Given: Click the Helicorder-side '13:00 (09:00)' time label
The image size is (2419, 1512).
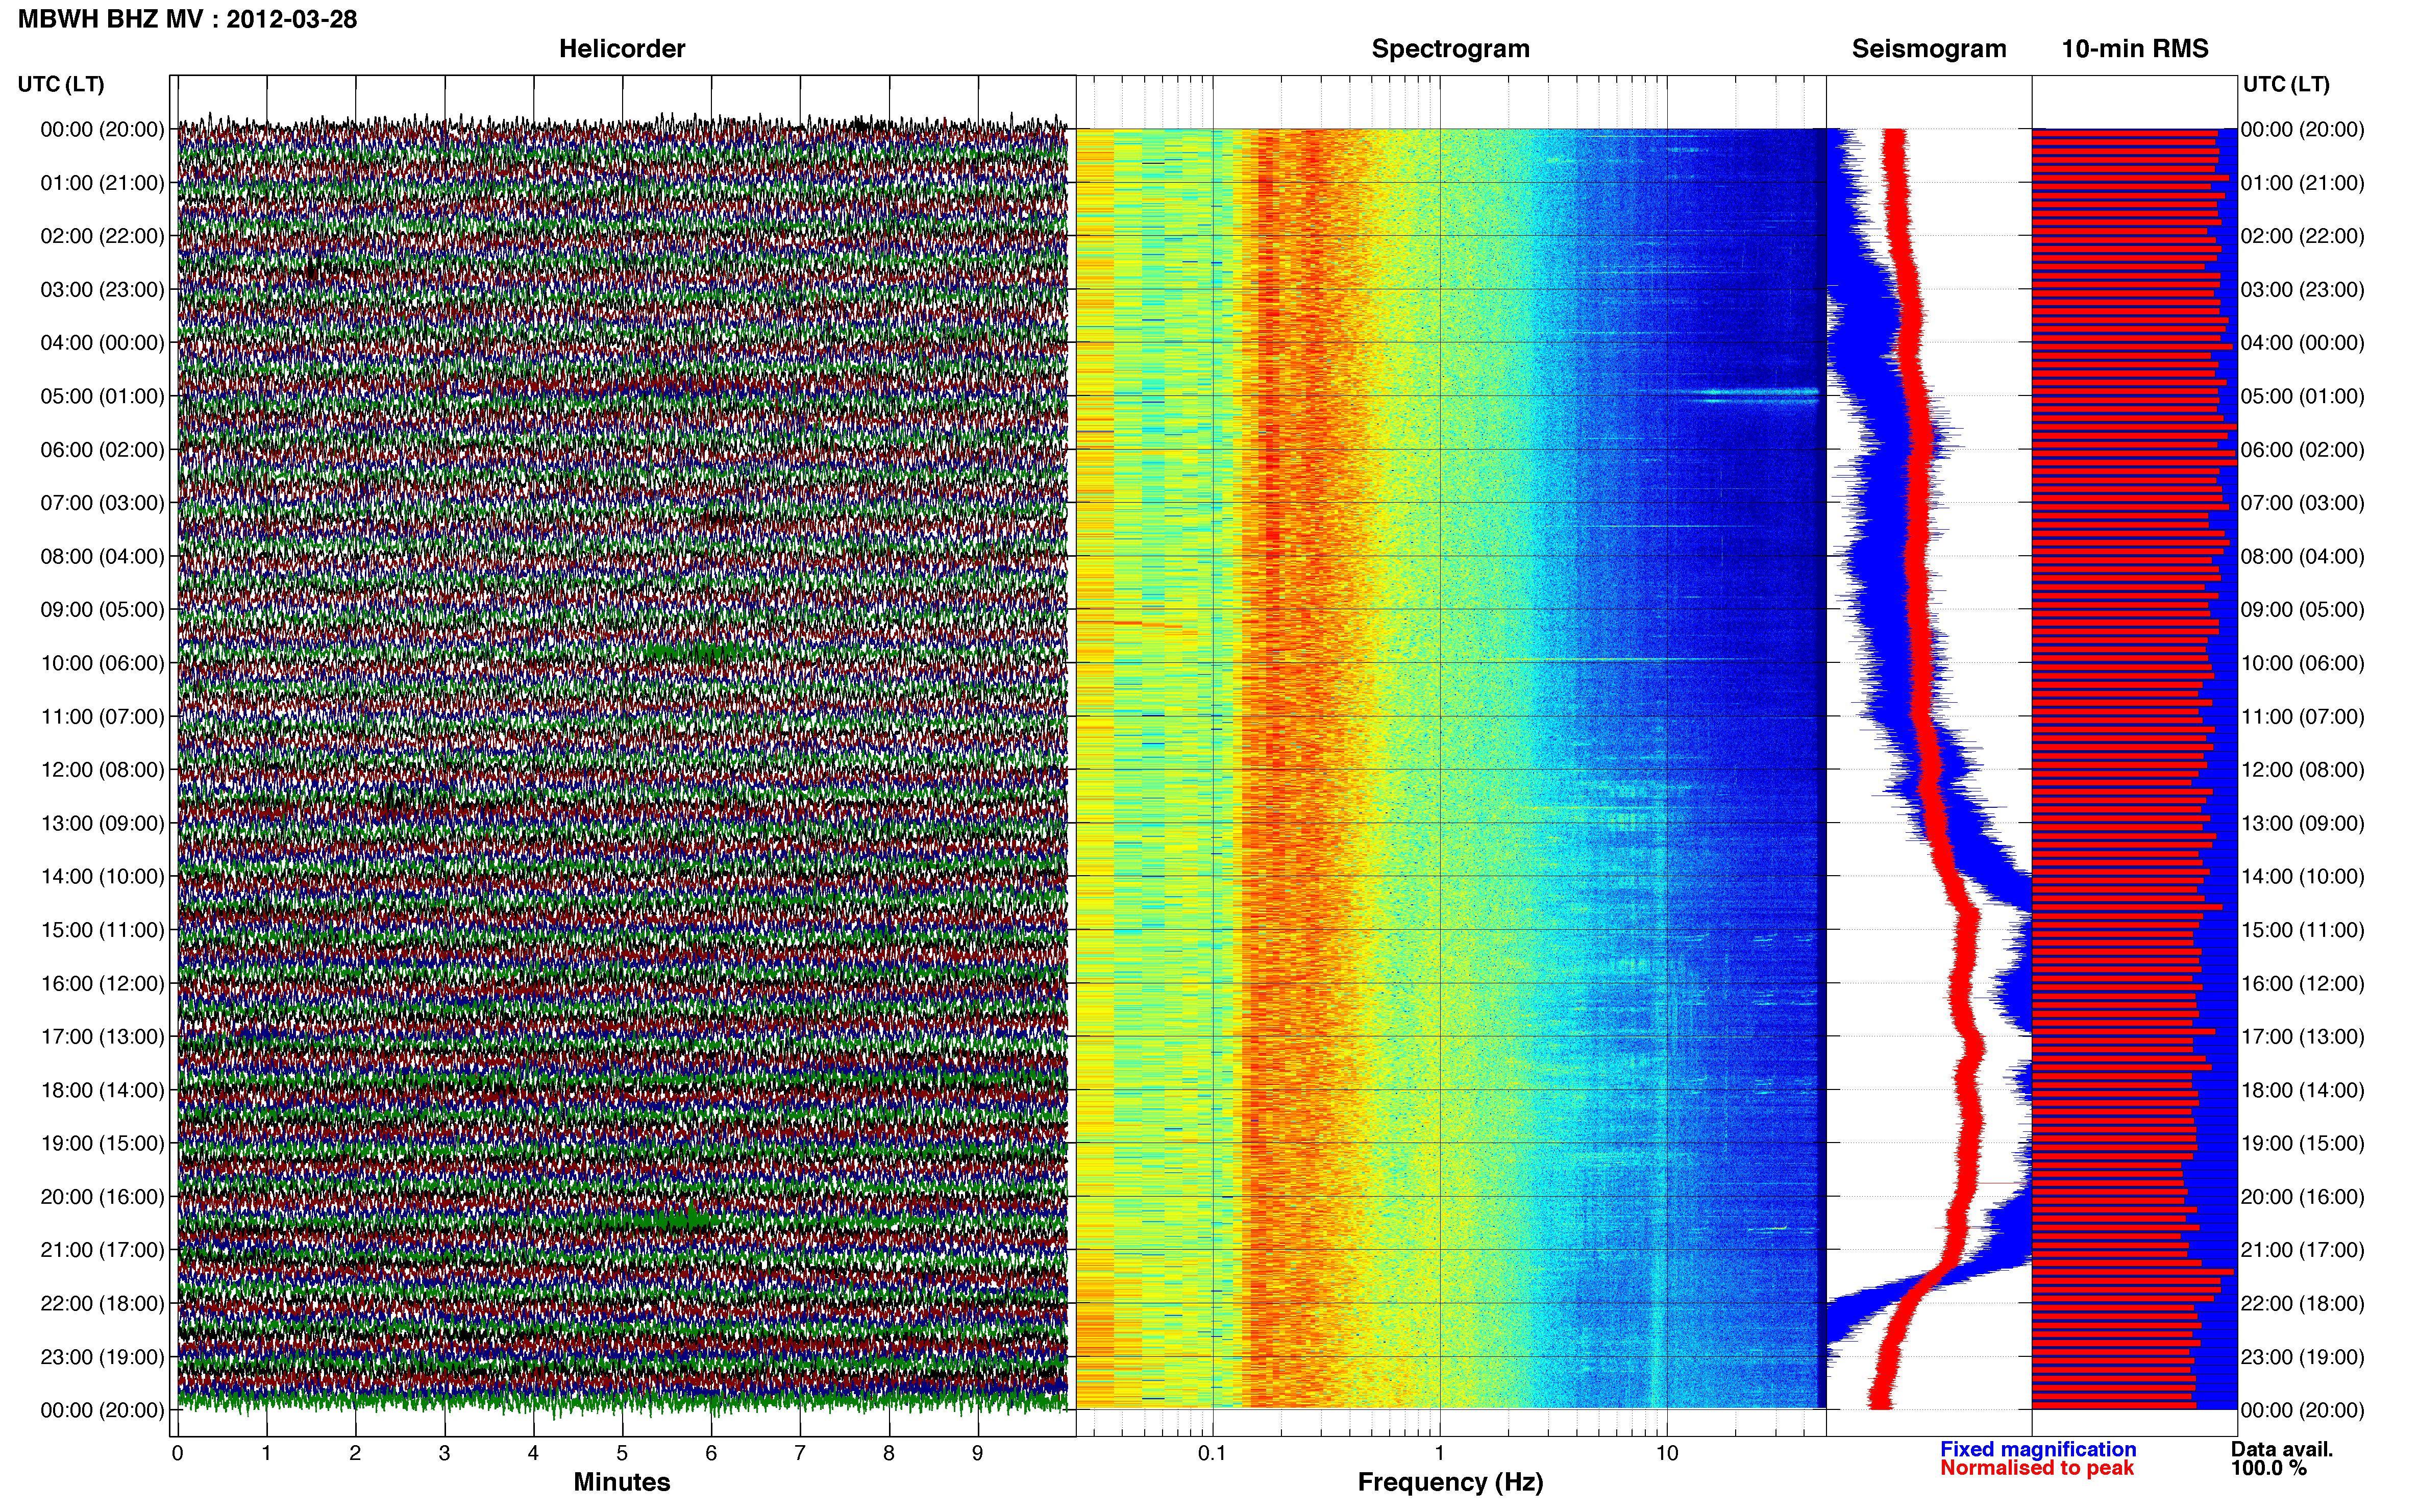Looking at the screenshot, I should pos(102,823).
